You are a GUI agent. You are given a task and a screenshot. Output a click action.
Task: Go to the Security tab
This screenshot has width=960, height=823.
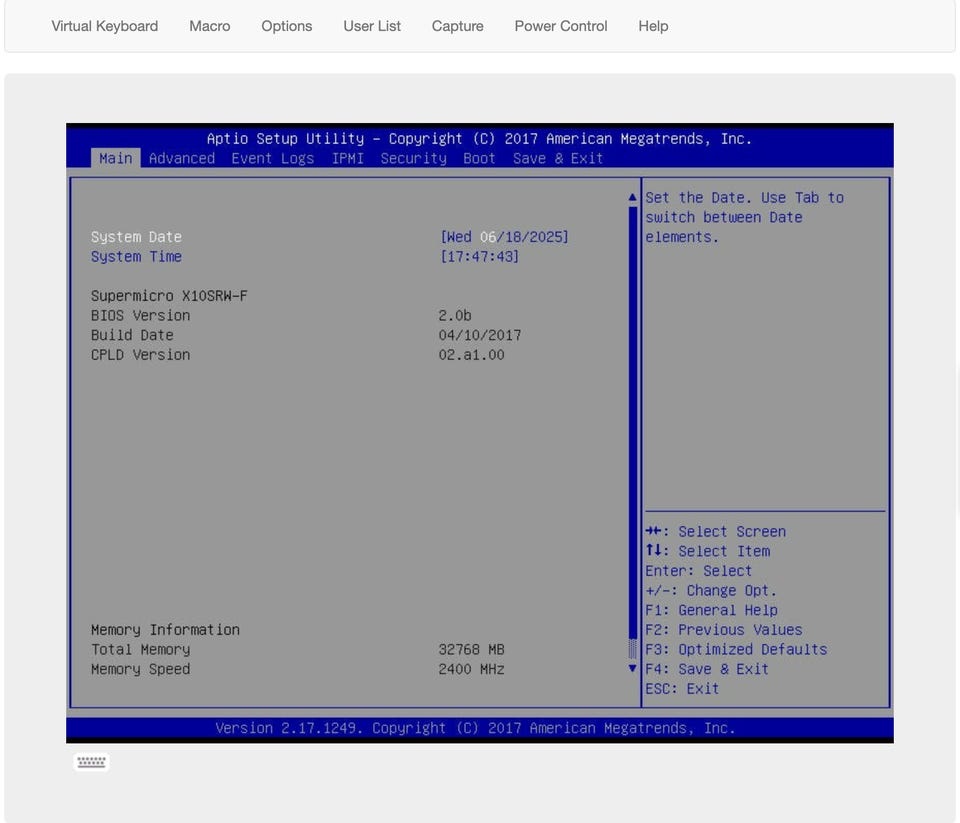tap(413, 158)
